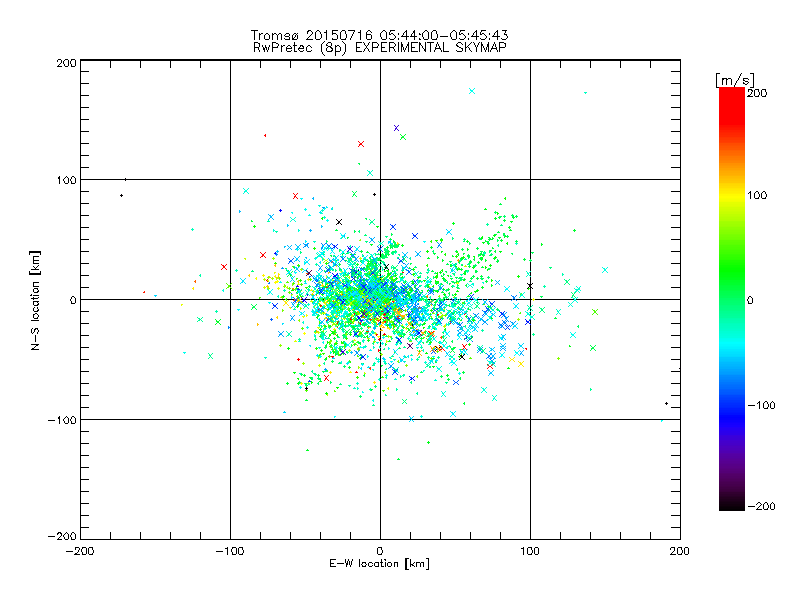The image size is (800, 600).
Task: Click the title "Tromsø 20150716 05:44:00-05:45:43"
Action: coord(379,35)
